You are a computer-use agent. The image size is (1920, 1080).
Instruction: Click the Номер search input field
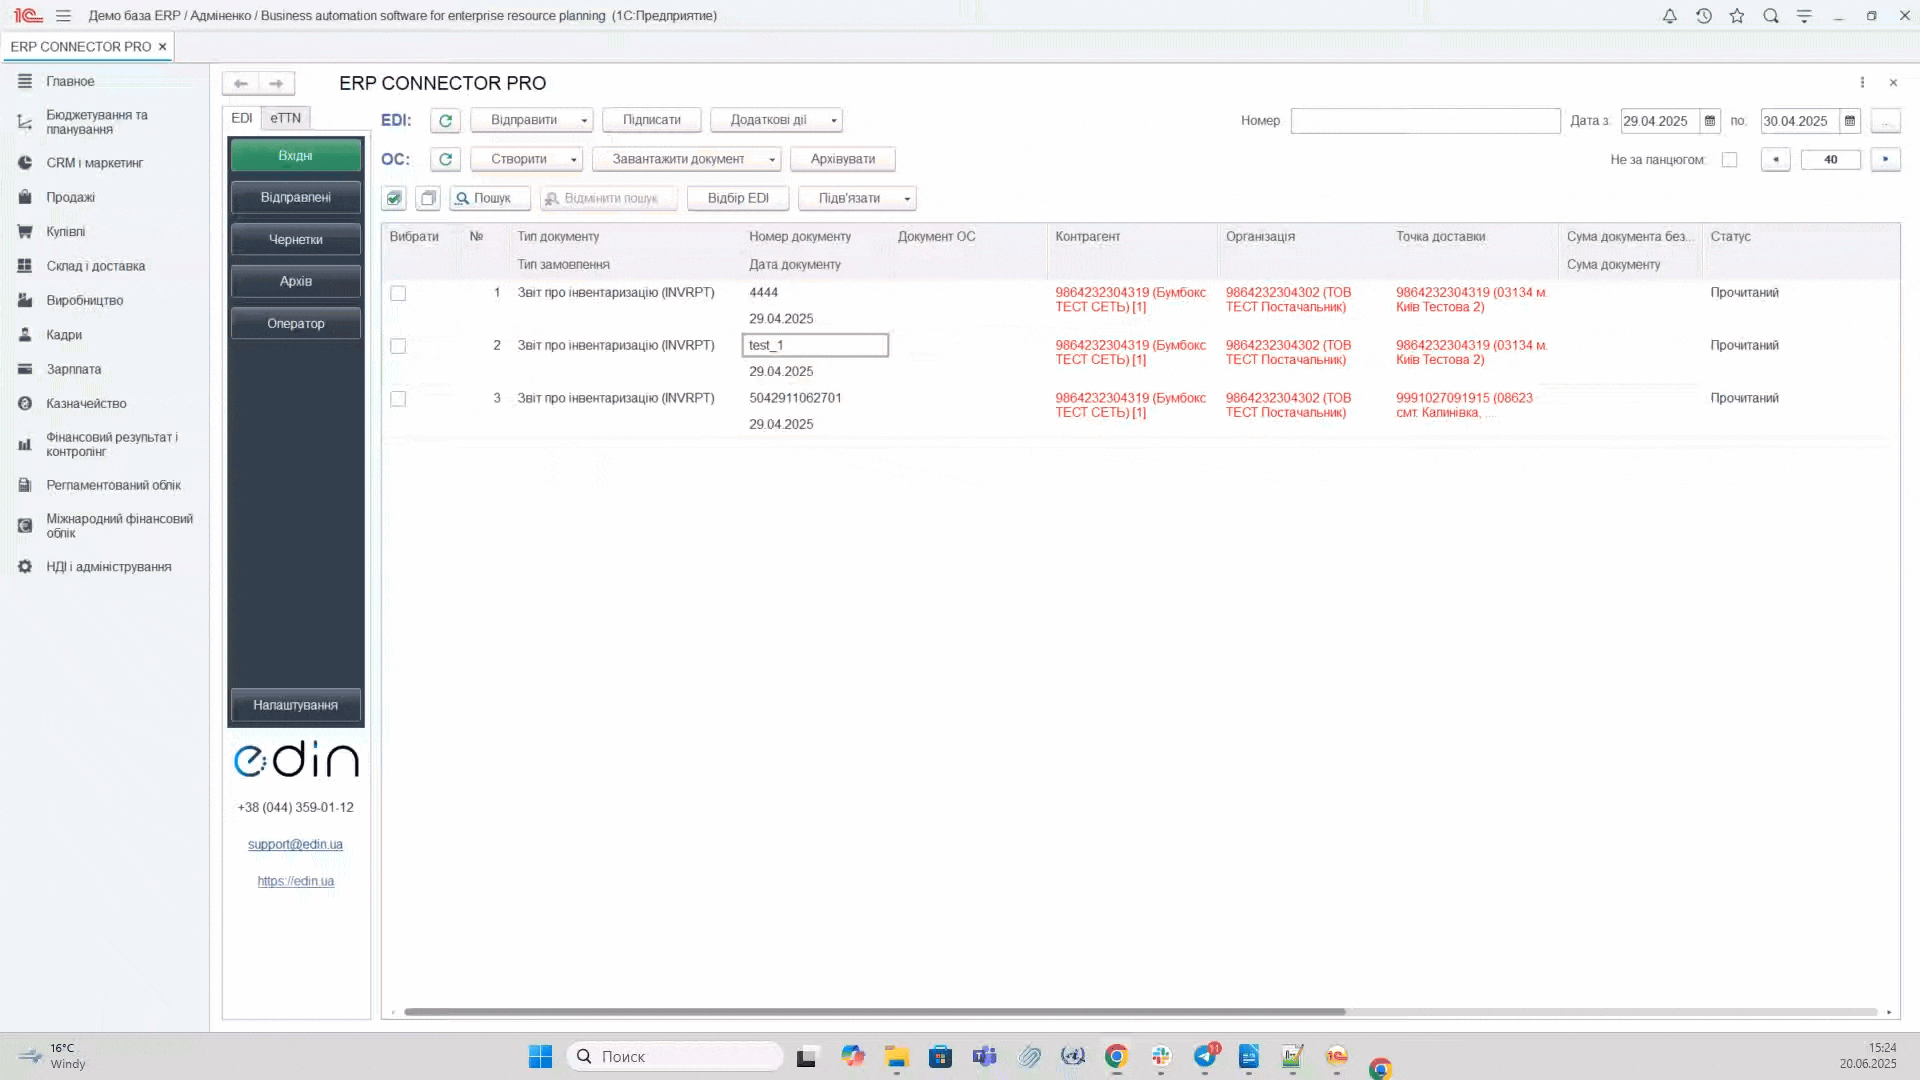pos(1424,121)
